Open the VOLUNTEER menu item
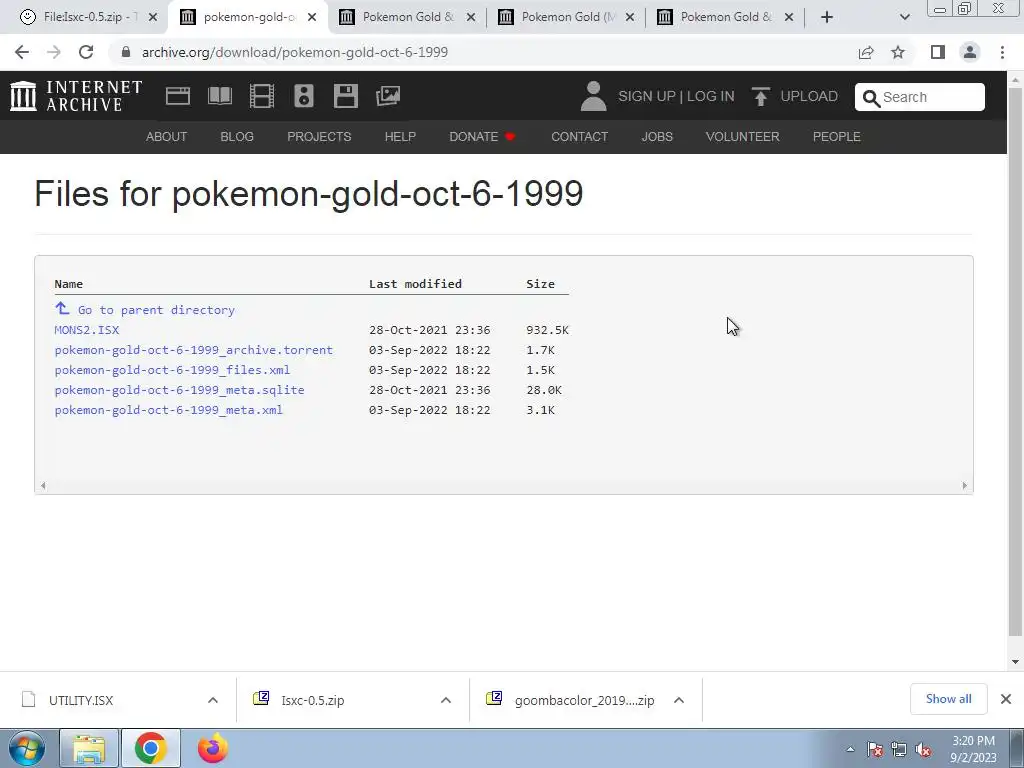Image resolution: width=1024 pixels, height=768 pixels. [x=743, y=136]
